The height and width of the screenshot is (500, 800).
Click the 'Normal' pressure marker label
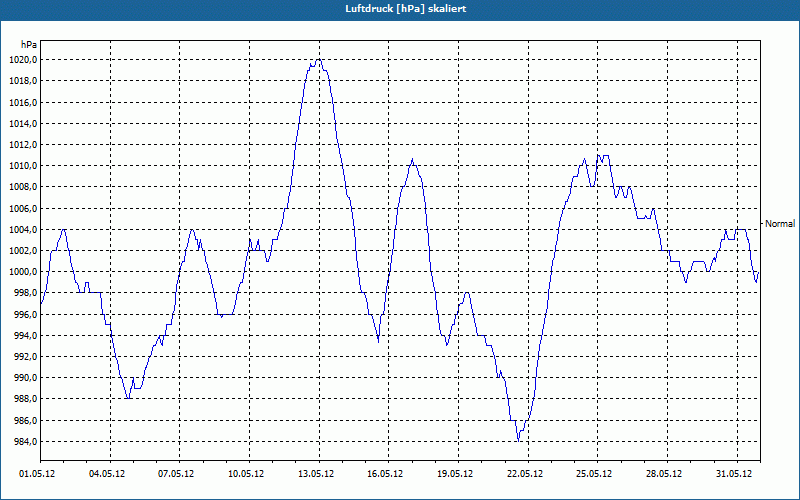tap(780, 224)
